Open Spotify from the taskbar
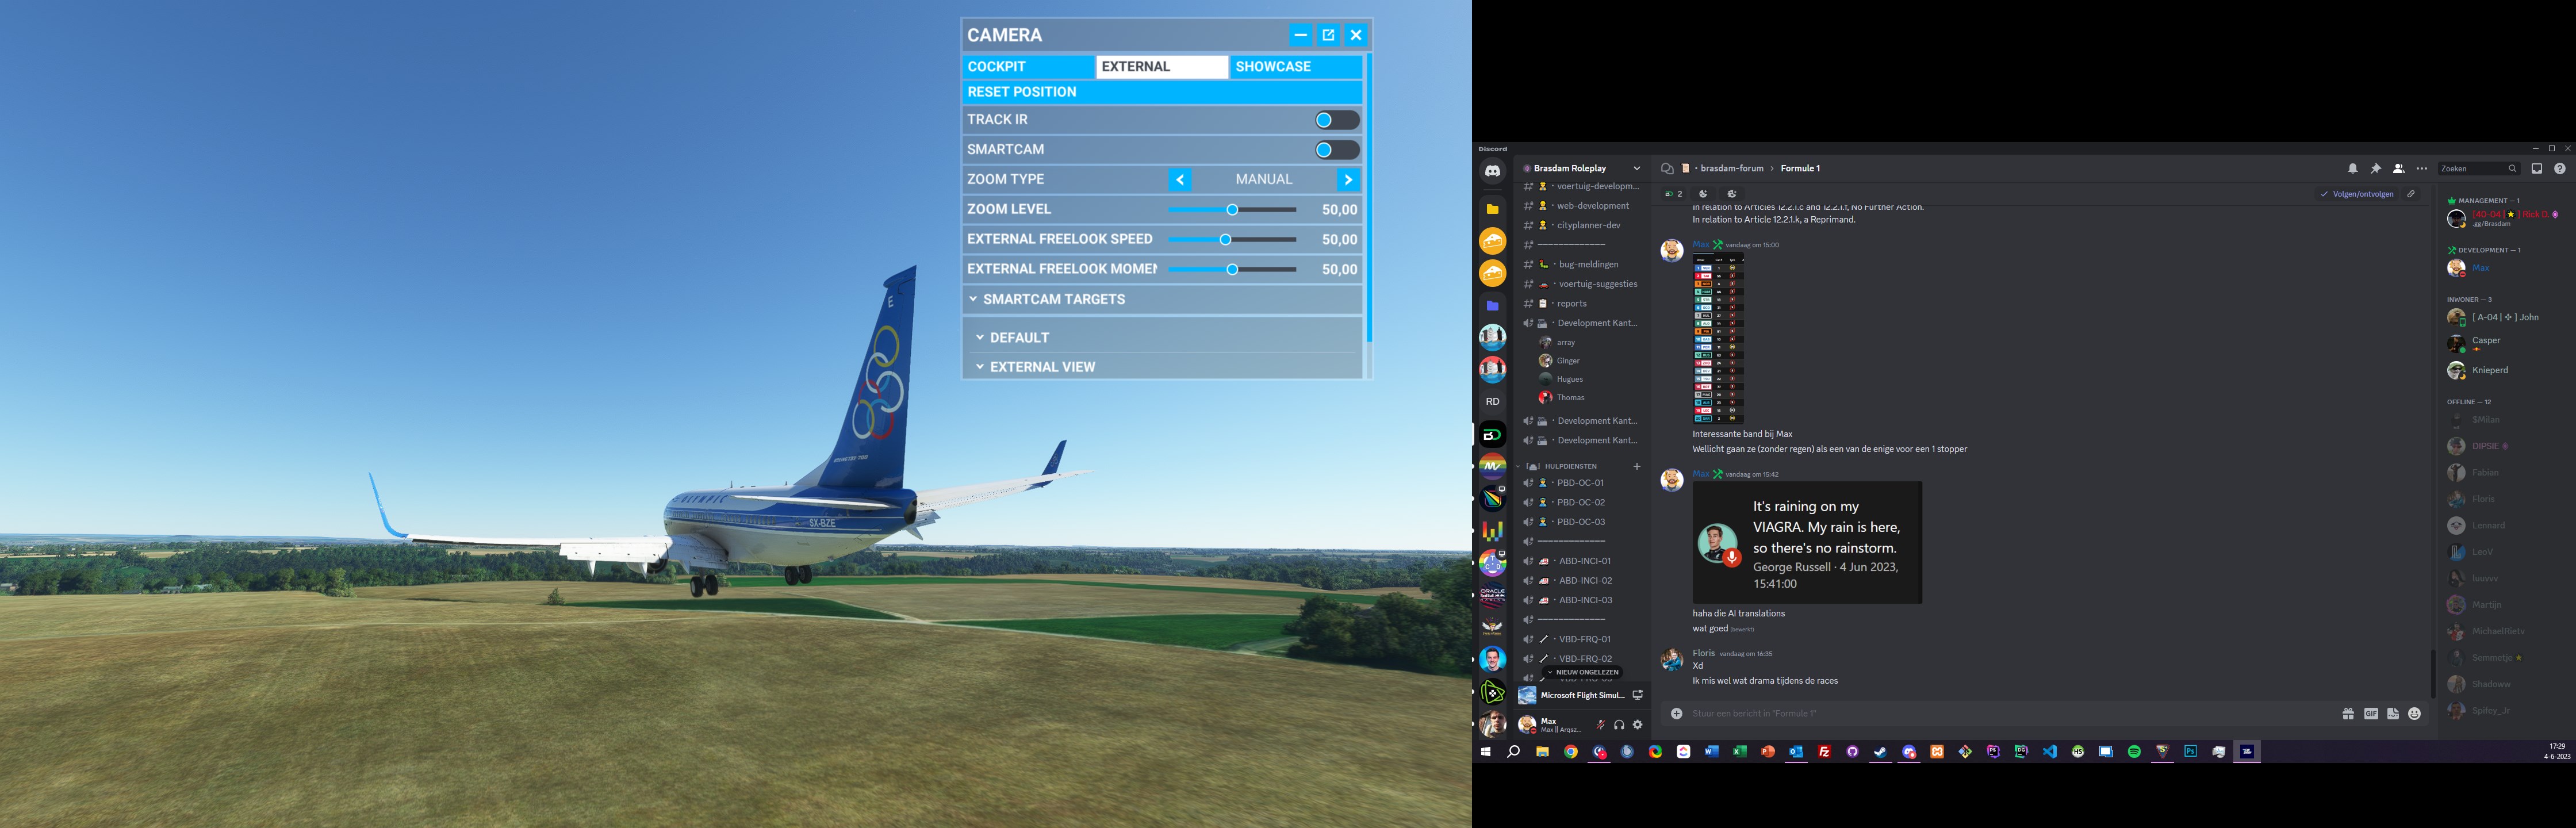 point(2134,752)
